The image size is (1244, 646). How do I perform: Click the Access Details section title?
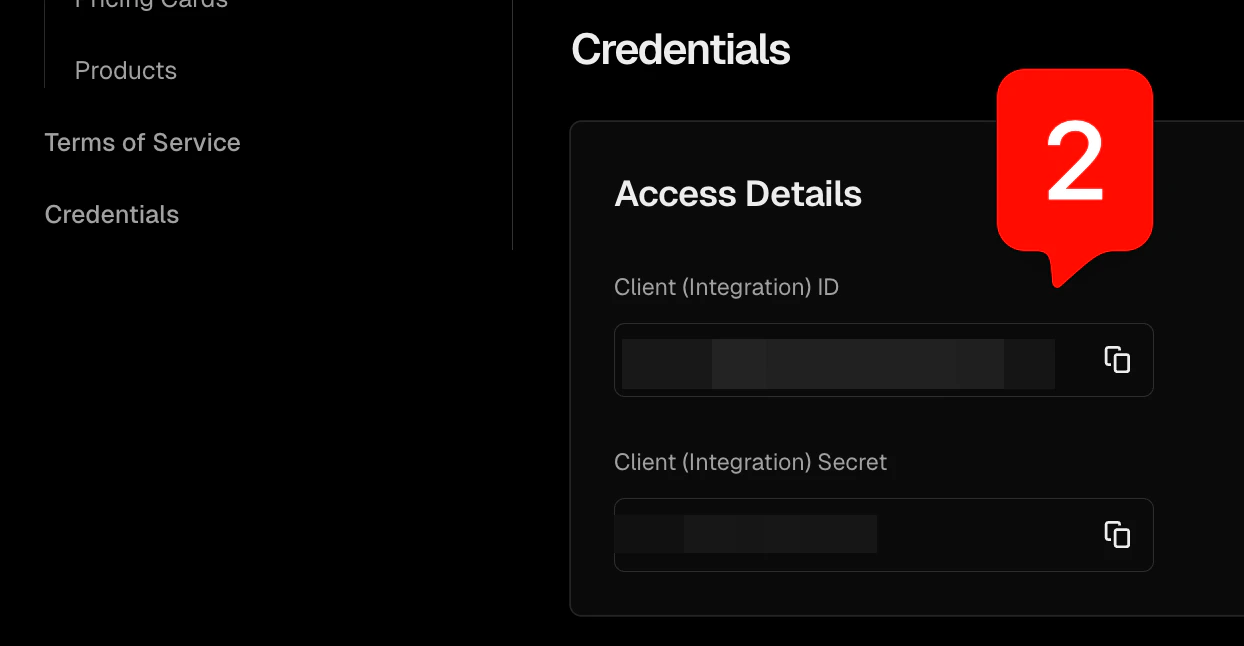coord(738,194)
